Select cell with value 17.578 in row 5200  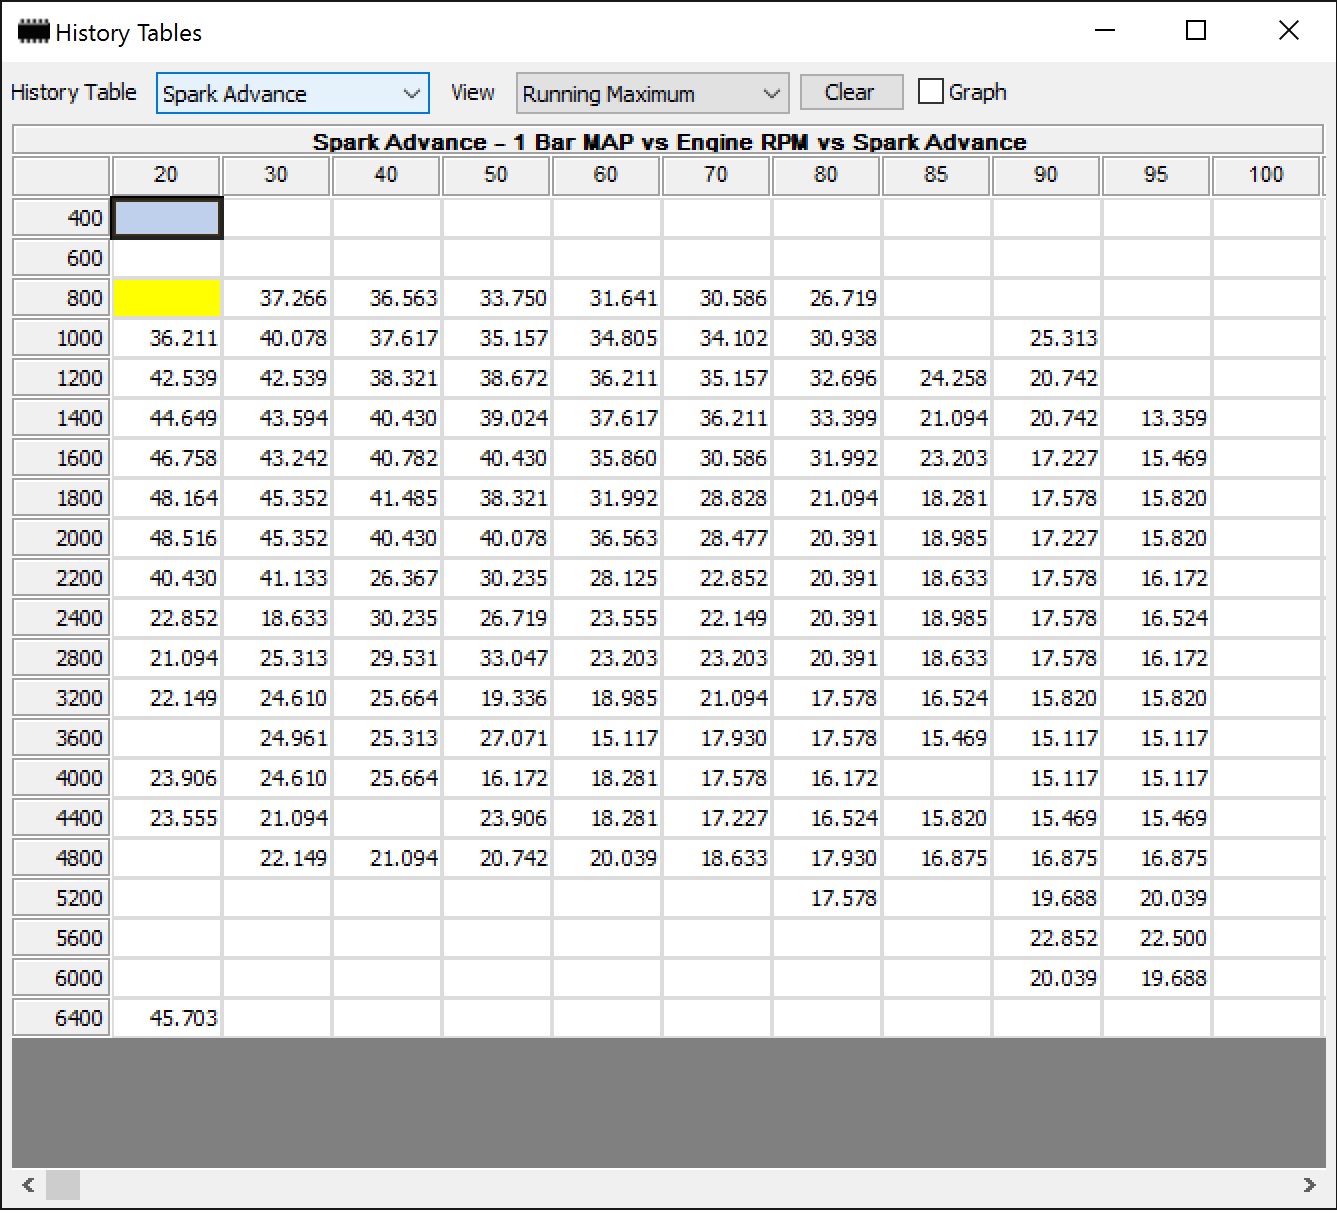click(x=827, y=898)
